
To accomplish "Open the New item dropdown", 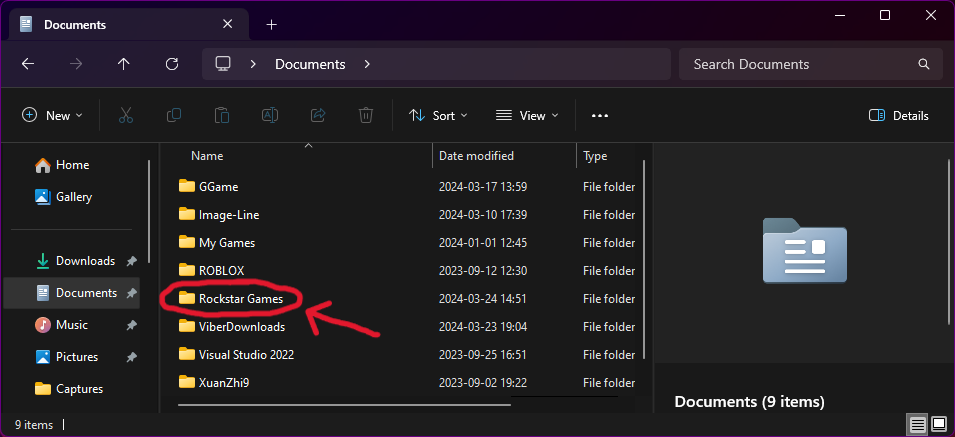I will 53,115.
